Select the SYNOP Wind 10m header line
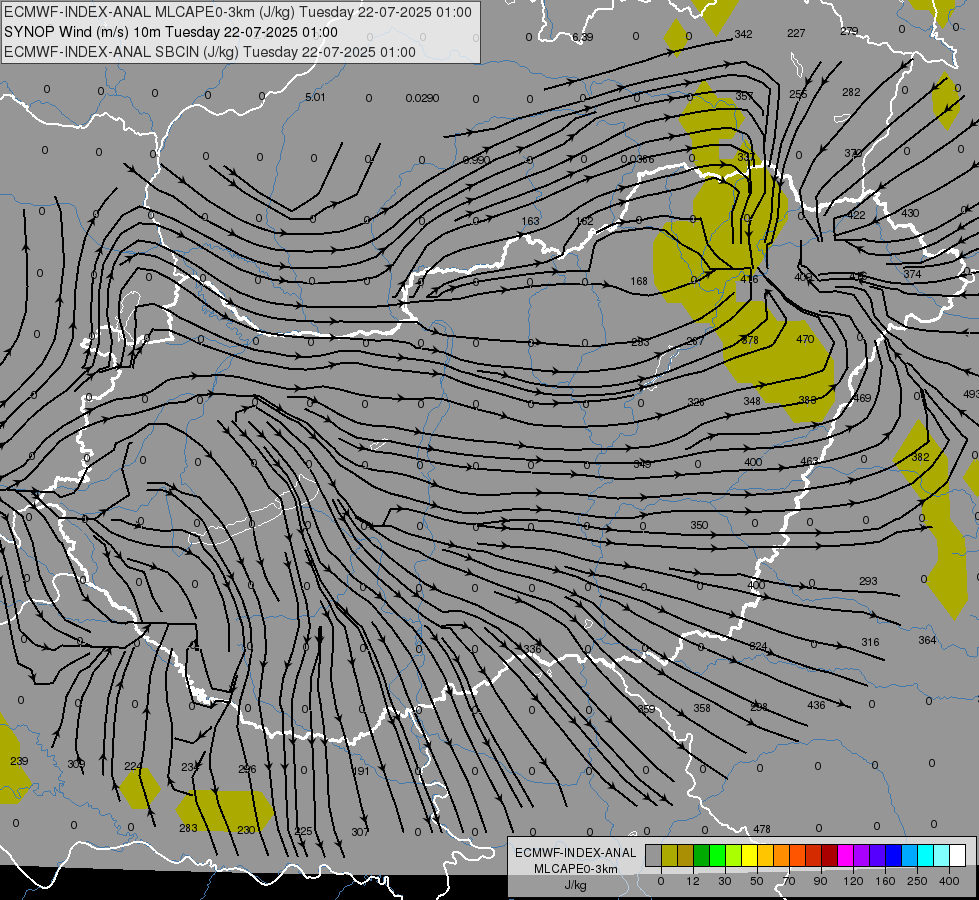The width and height of the screenshot is (979, 900). [171, 32]
